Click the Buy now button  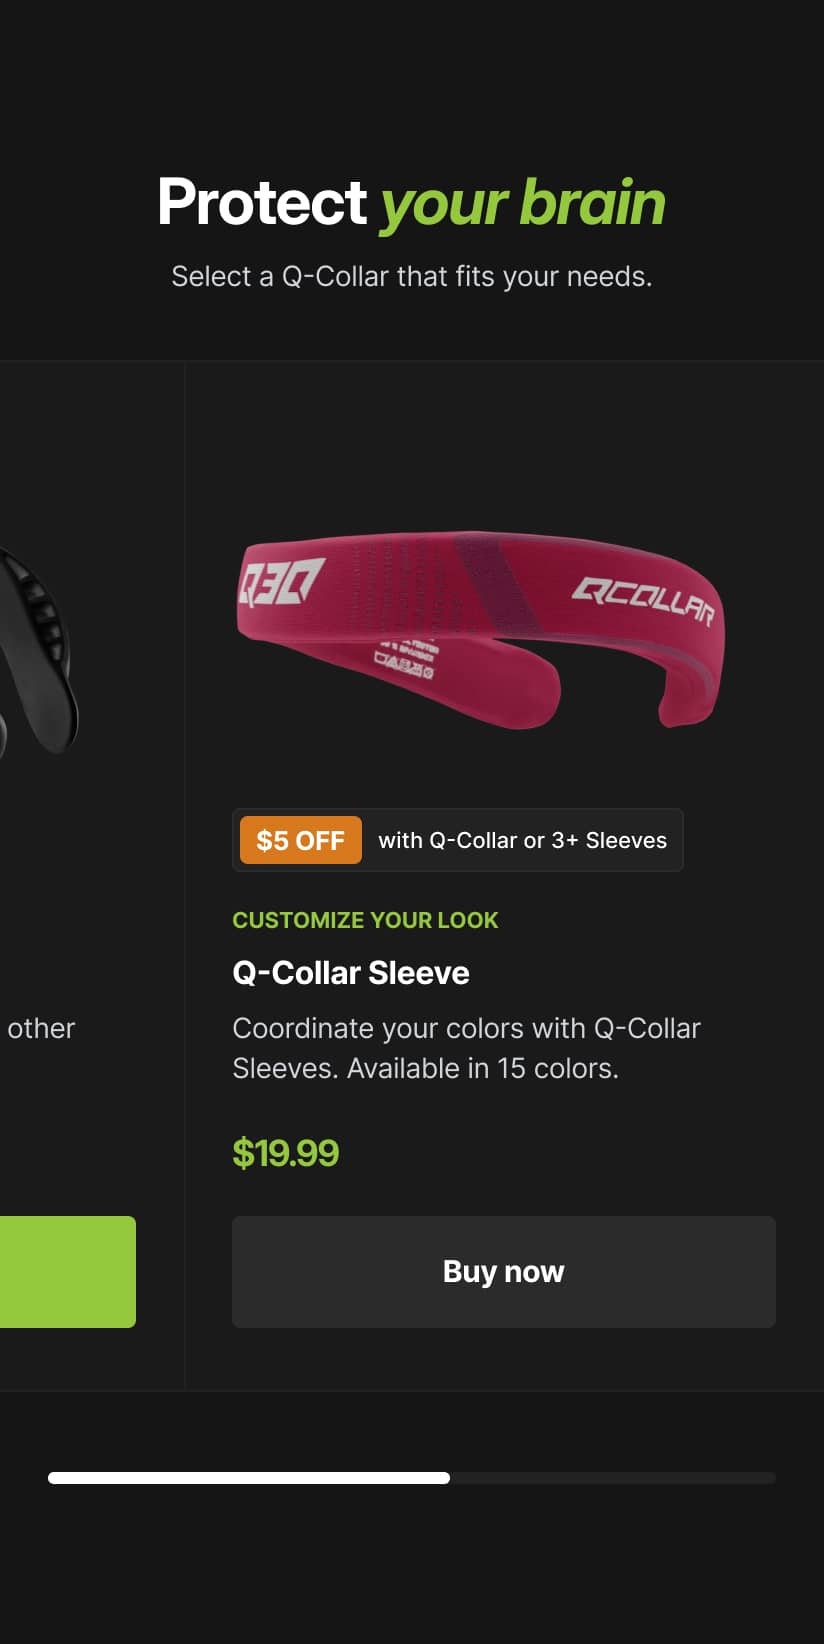click(503, 1271)
